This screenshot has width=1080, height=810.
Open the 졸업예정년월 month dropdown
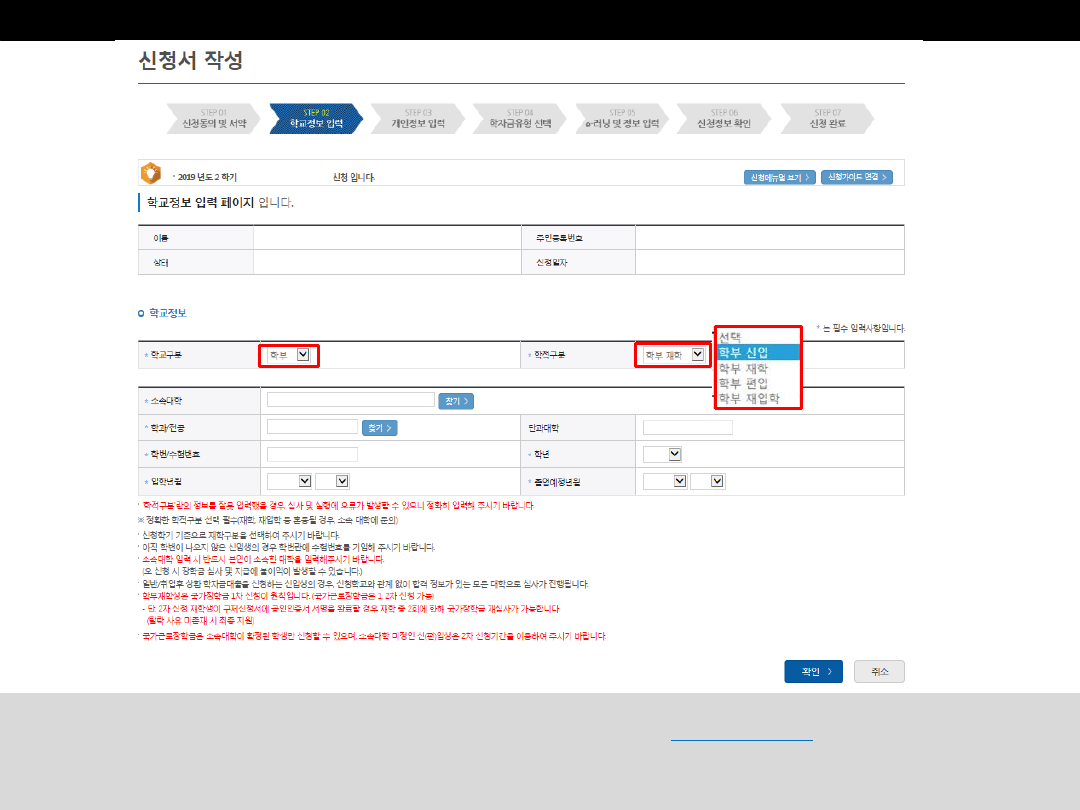coord(706,481)
